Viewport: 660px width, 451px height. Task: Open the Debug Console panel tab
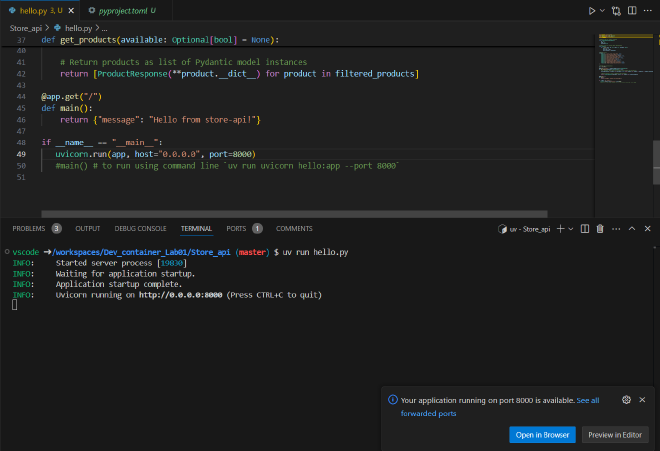click(x=140, y=228)
